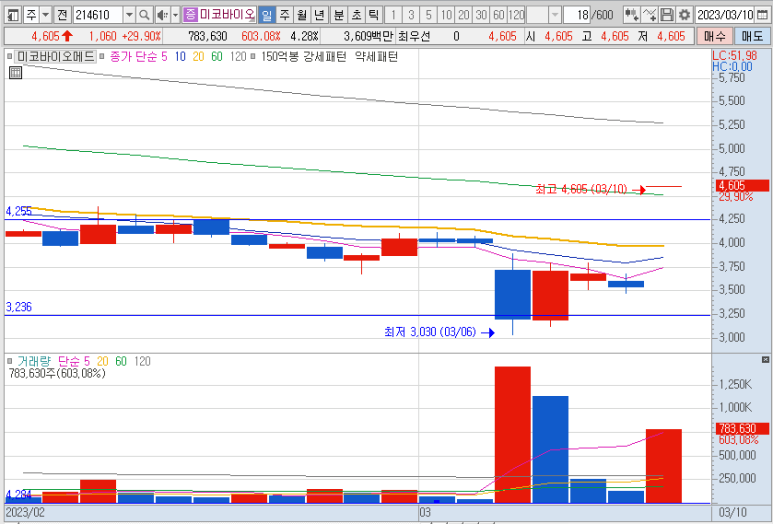Select the 1 interval button
Viewport: 773px width, 524px height.
click(393, 15)
